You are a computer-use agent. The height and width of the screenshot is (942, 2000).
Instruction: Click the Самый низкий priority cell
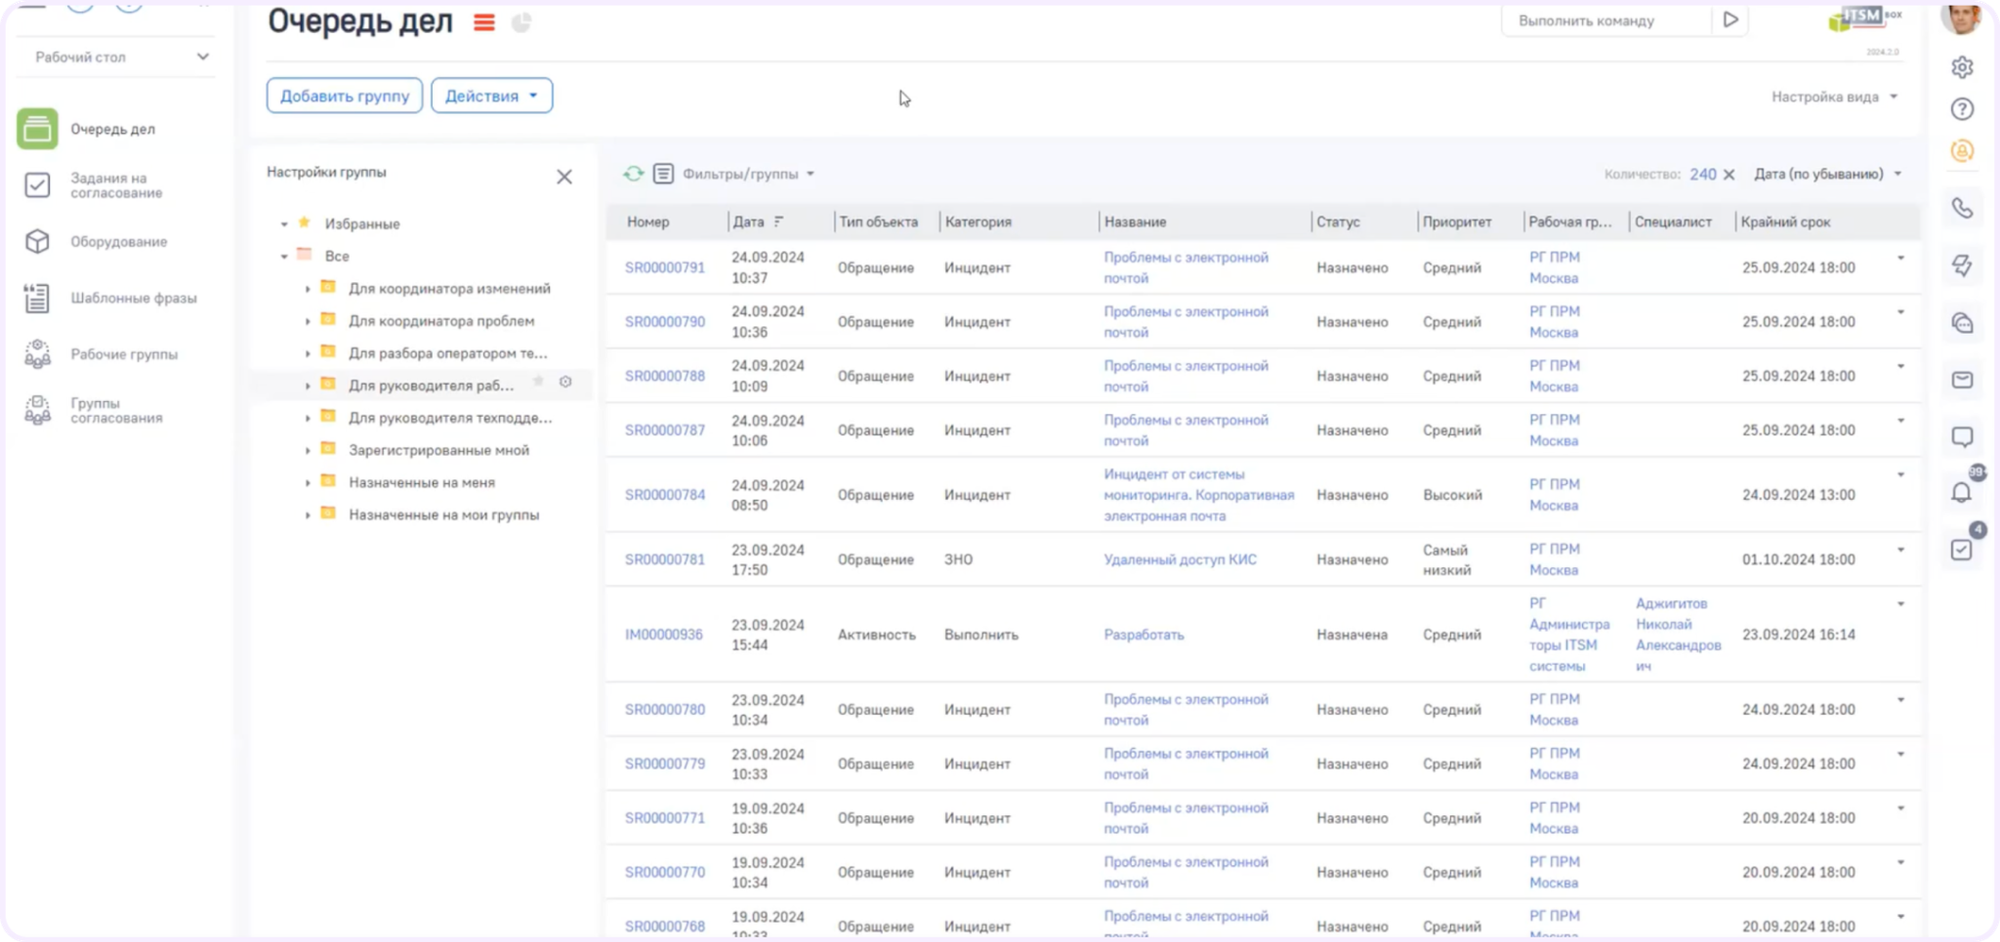coord(1447,560)
